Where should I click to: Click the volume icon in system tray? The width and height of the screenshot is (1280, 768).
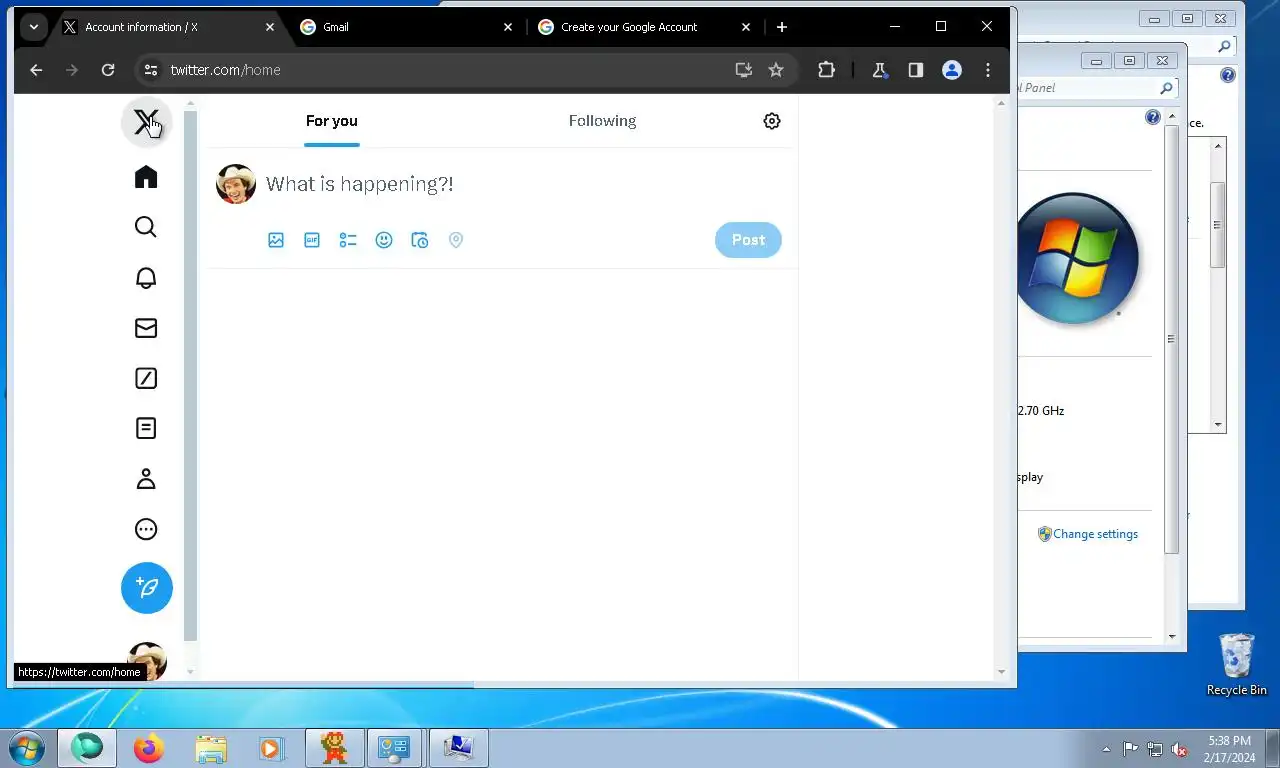click(1180, 749)
